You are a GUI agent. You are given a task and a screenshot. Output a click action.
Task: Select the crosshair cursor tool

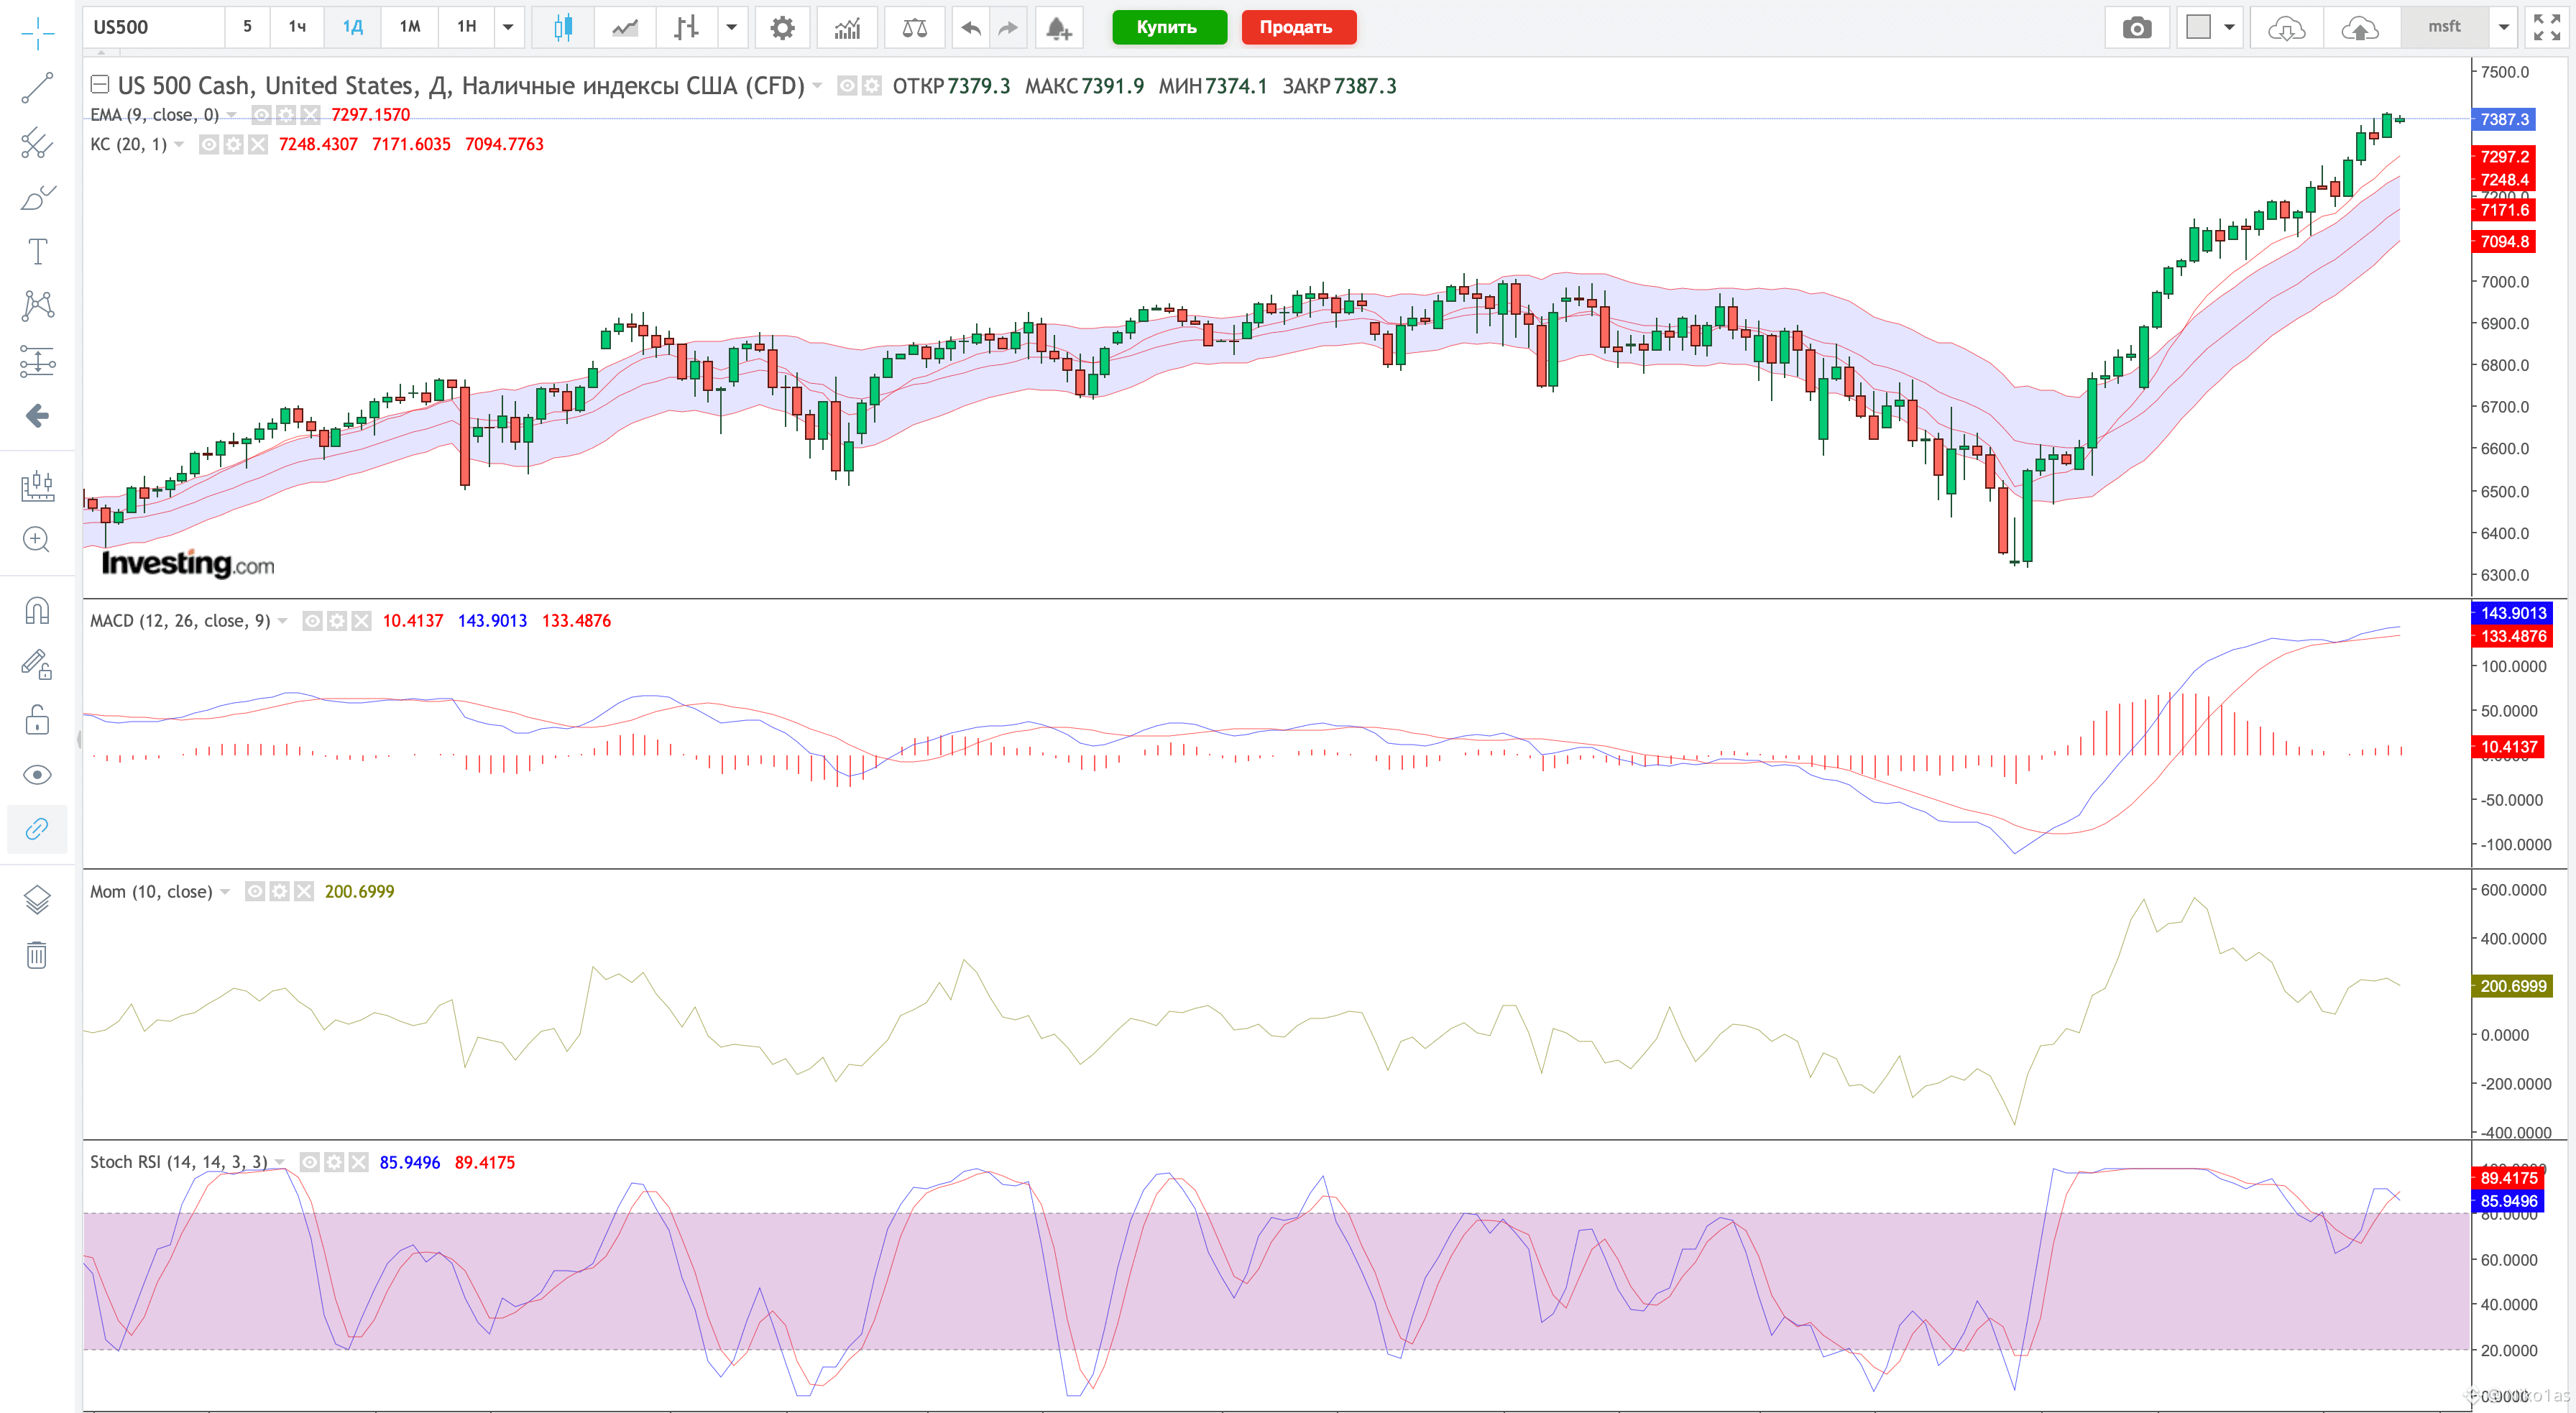pos(37,33)
